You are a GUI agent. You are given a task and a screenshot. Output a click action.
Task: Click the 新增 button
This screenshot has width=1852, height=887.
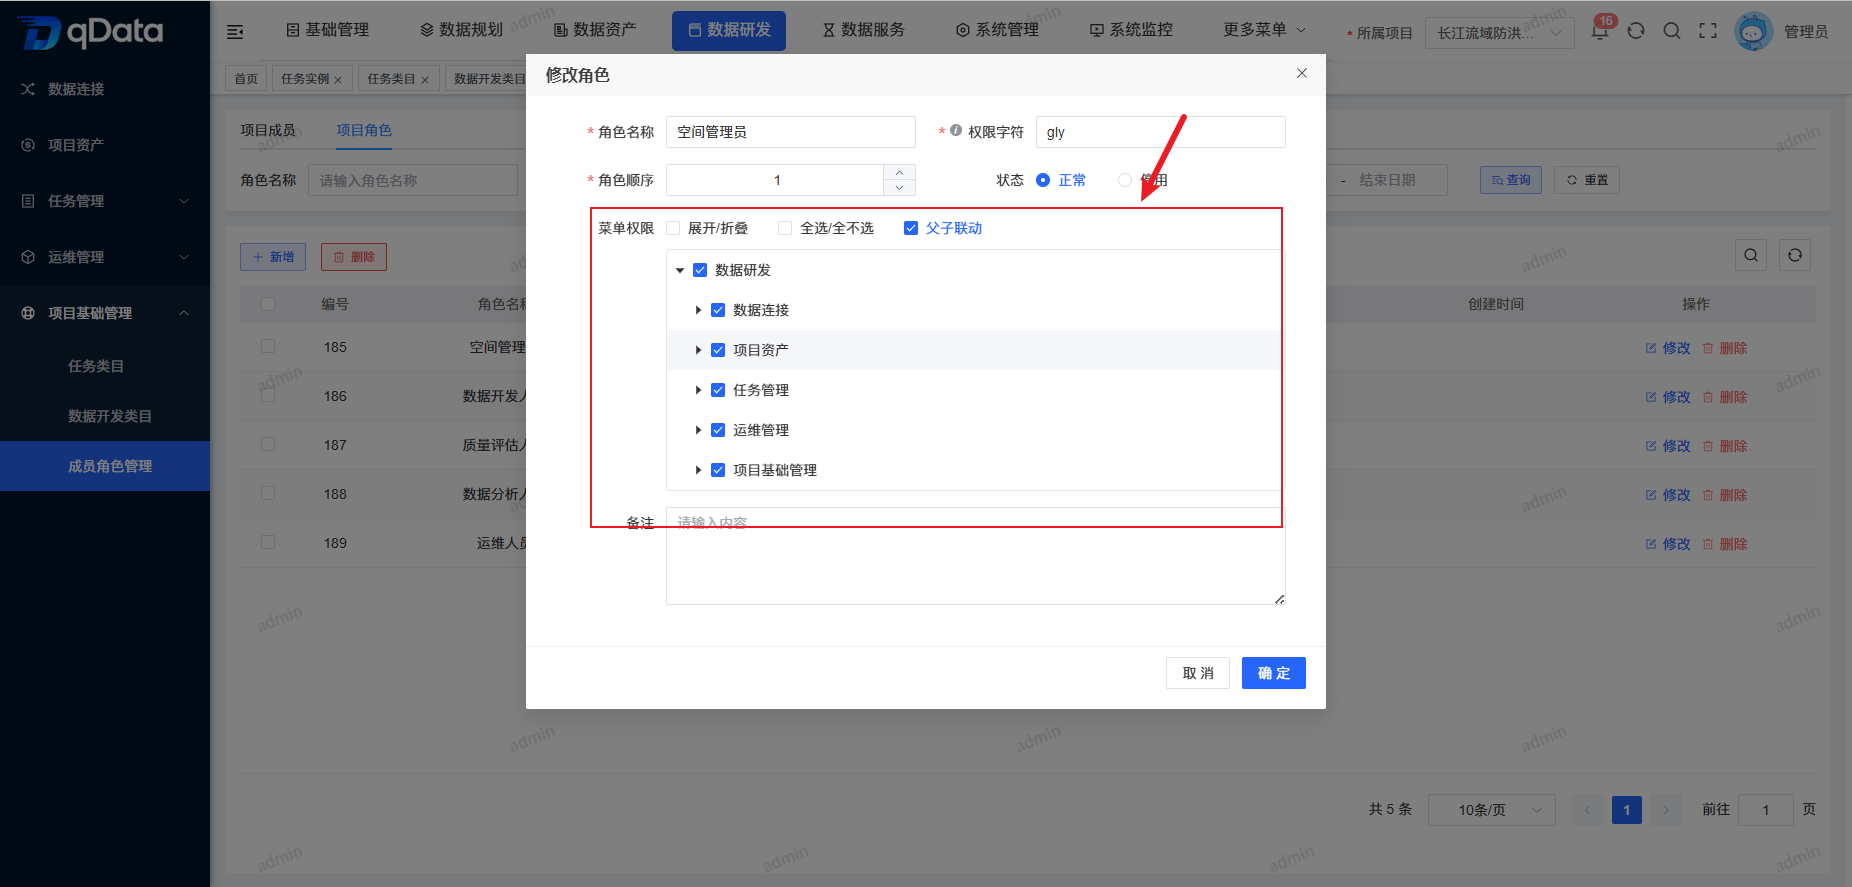coord(273,257)
